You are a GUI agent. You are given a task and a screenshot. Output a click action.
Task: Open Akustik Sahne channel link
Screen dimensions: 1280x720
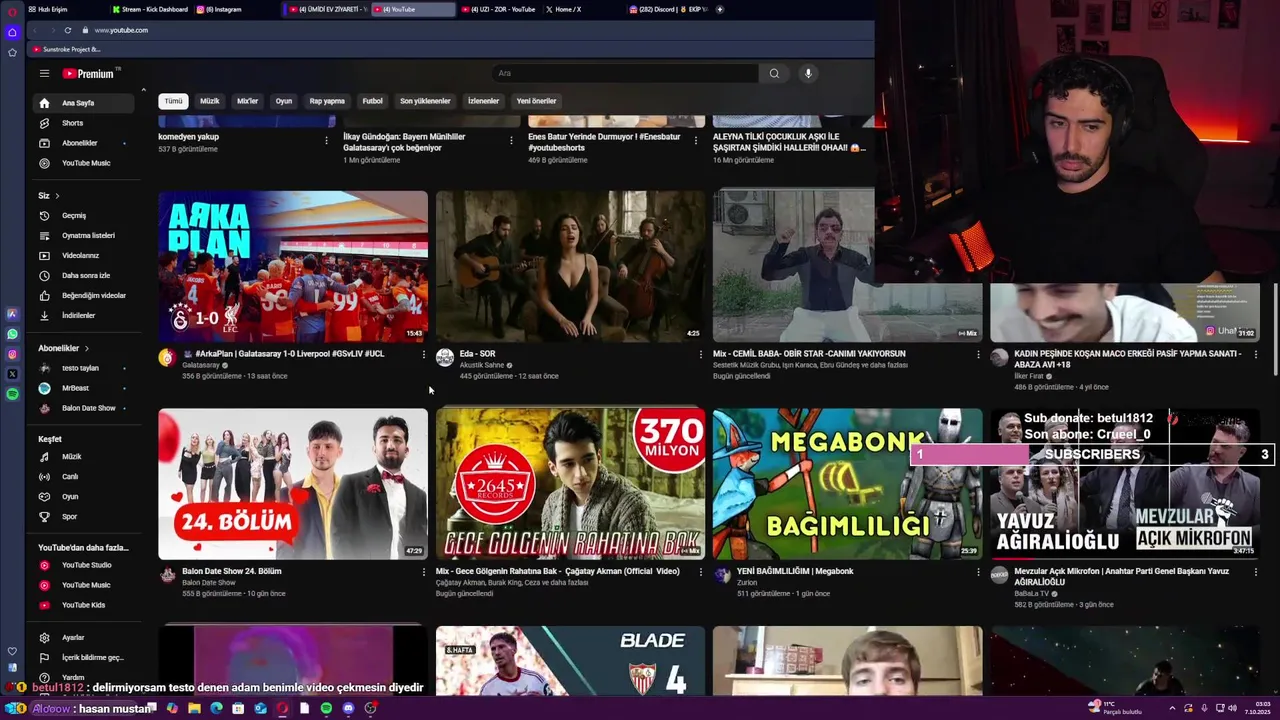[482, 365]
